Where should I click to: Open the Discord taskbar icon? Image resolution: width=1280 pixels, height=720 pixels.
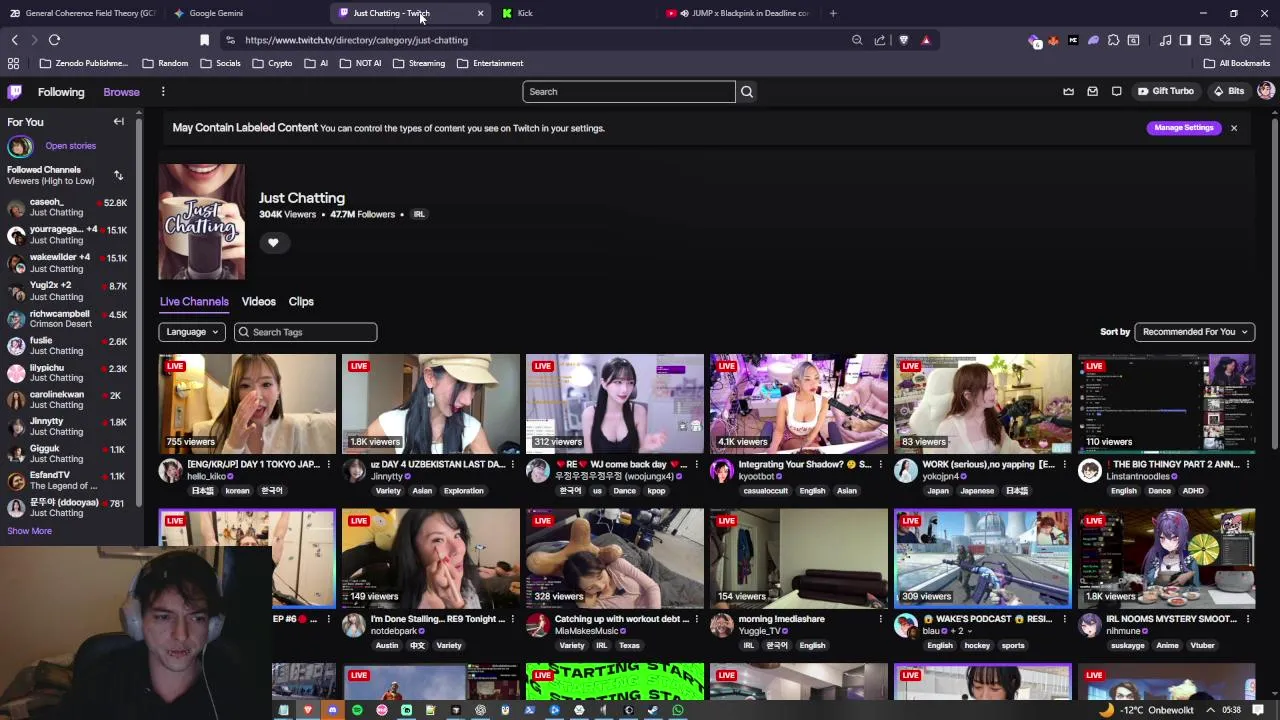pos(332,710)
